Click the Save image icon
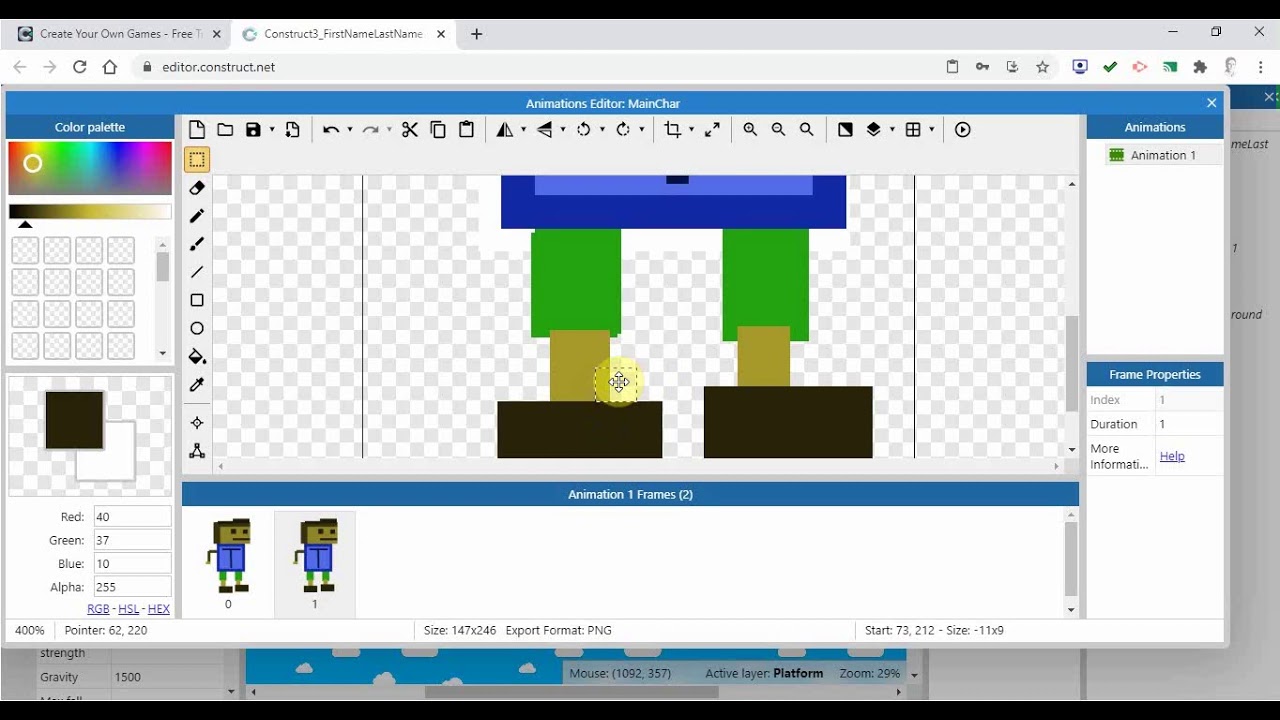 (253, 130)
